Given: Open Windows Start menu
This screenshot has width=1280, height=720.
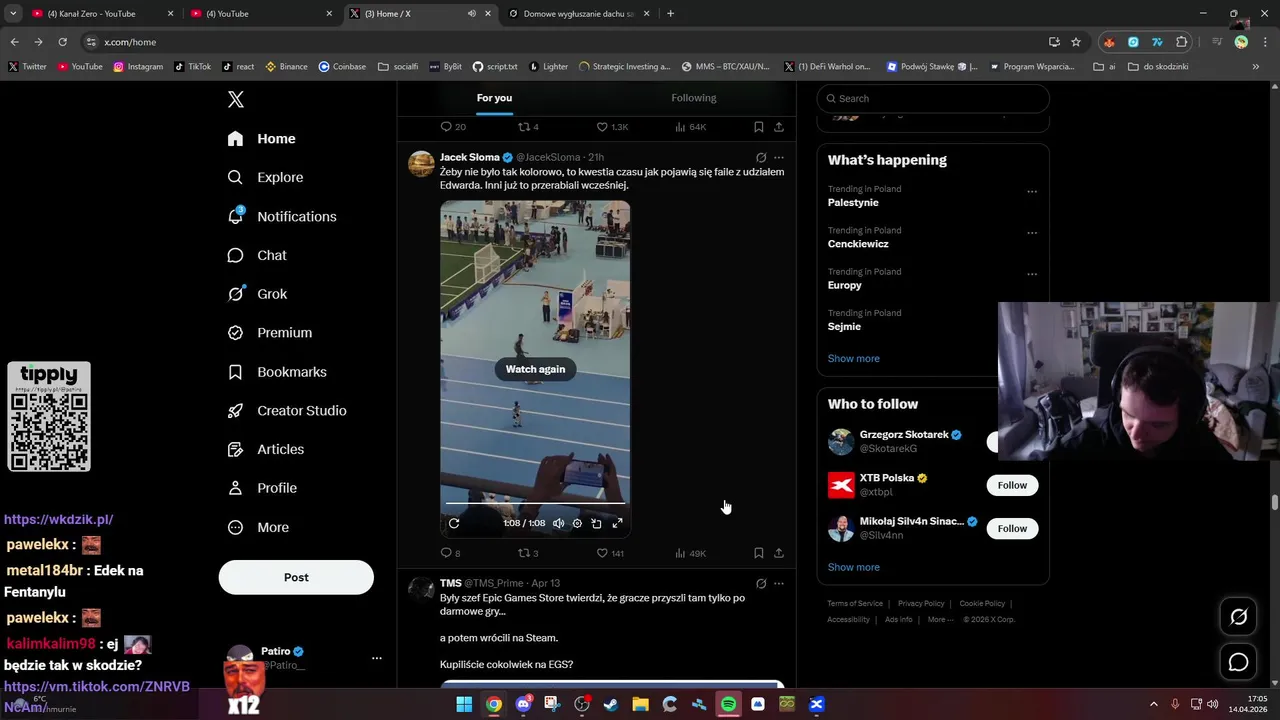Looking at the screenshot, I should (464, 704).
